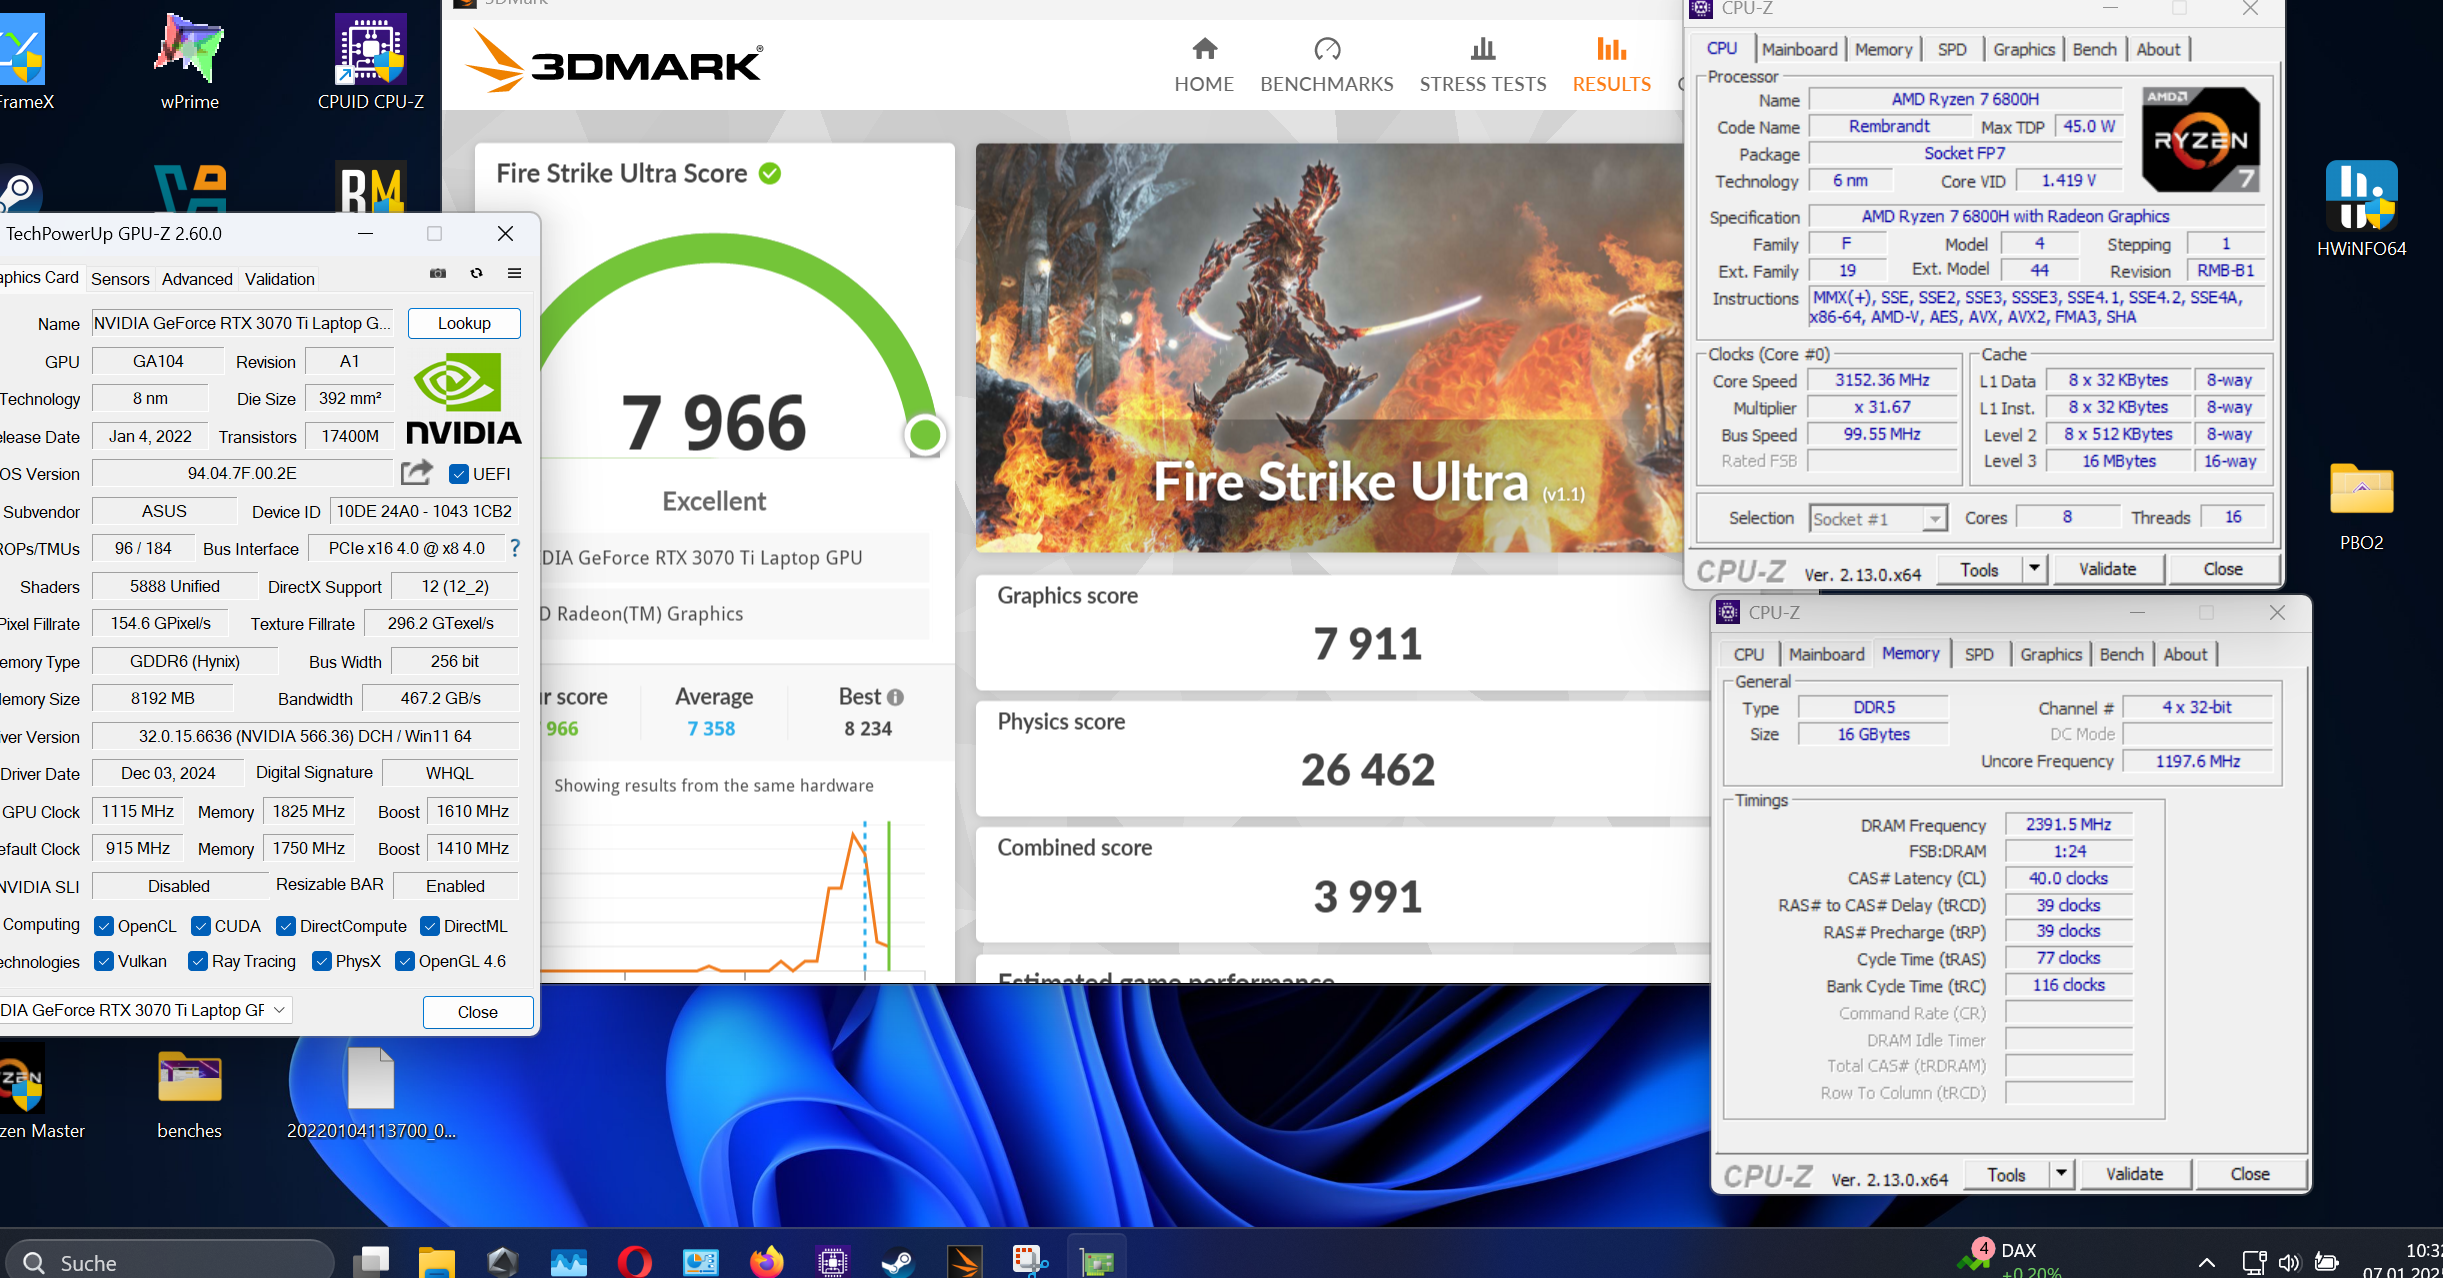Image resolution: width=2443 pixels, height=1278 pixels.
Task: Click Close button in lower CPU-Z window
Action: point(2250,1174)
